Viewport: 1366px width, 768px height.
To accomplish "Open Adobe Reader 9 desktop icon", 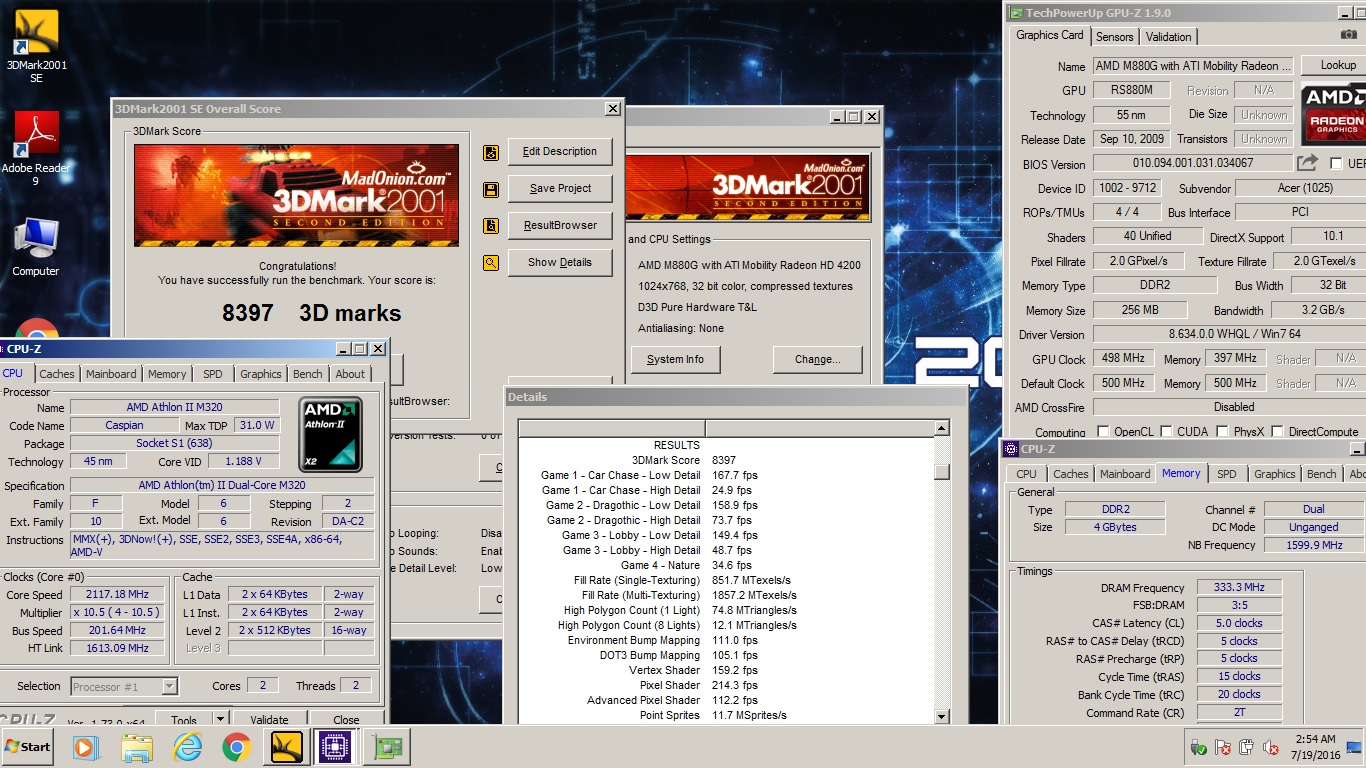I will (x=36, y=148).
